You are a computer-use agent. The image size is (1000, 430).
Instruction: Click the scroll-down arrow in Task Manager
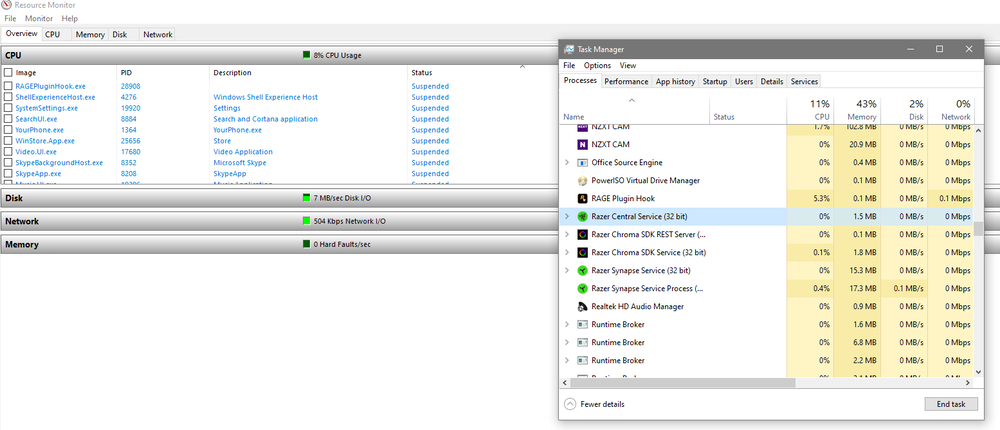tap(978, 371)
